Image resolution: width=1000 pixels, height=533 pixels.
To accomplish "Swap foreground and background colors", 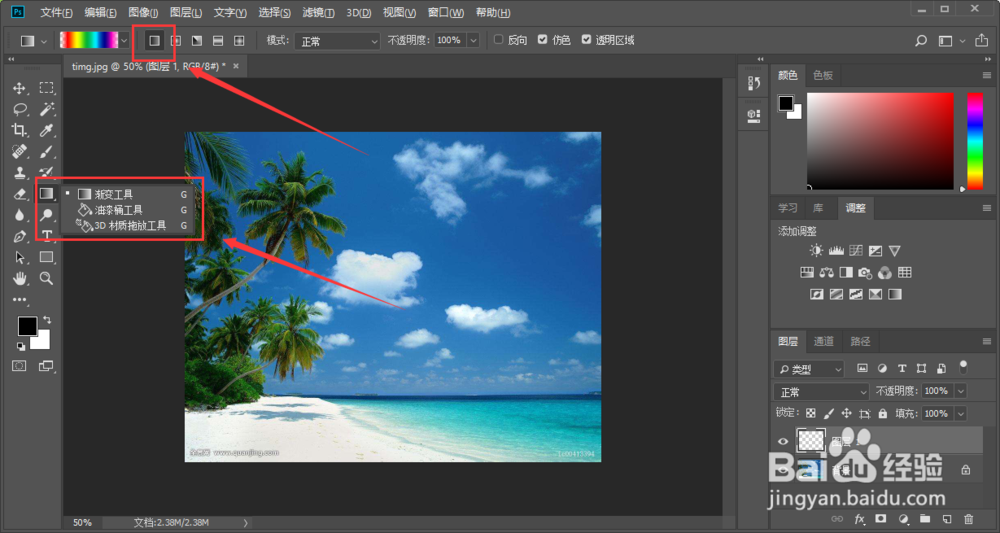I will coord(47,319).
